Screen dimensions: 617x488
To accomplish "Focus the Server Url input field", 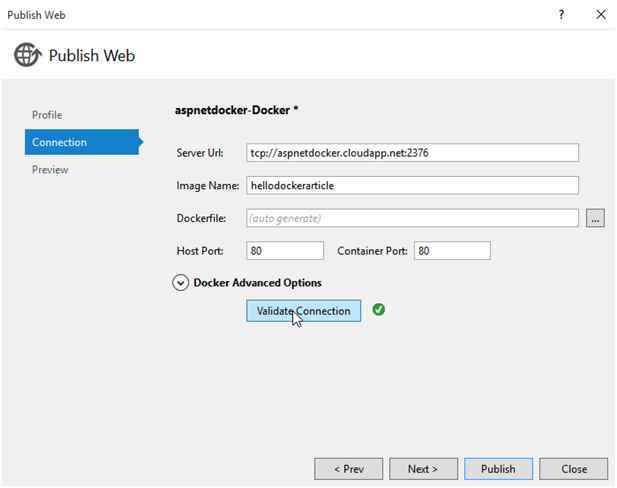I will 412,153.
